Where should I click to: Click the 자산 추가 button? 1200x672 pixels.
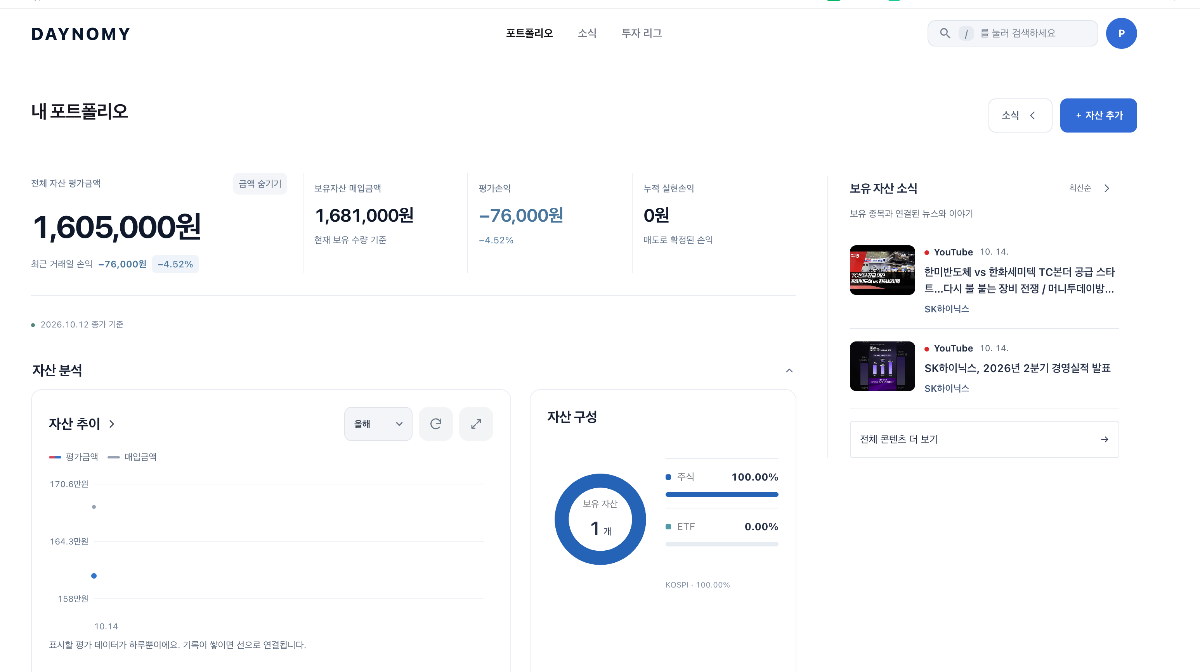click(1098, 115)
